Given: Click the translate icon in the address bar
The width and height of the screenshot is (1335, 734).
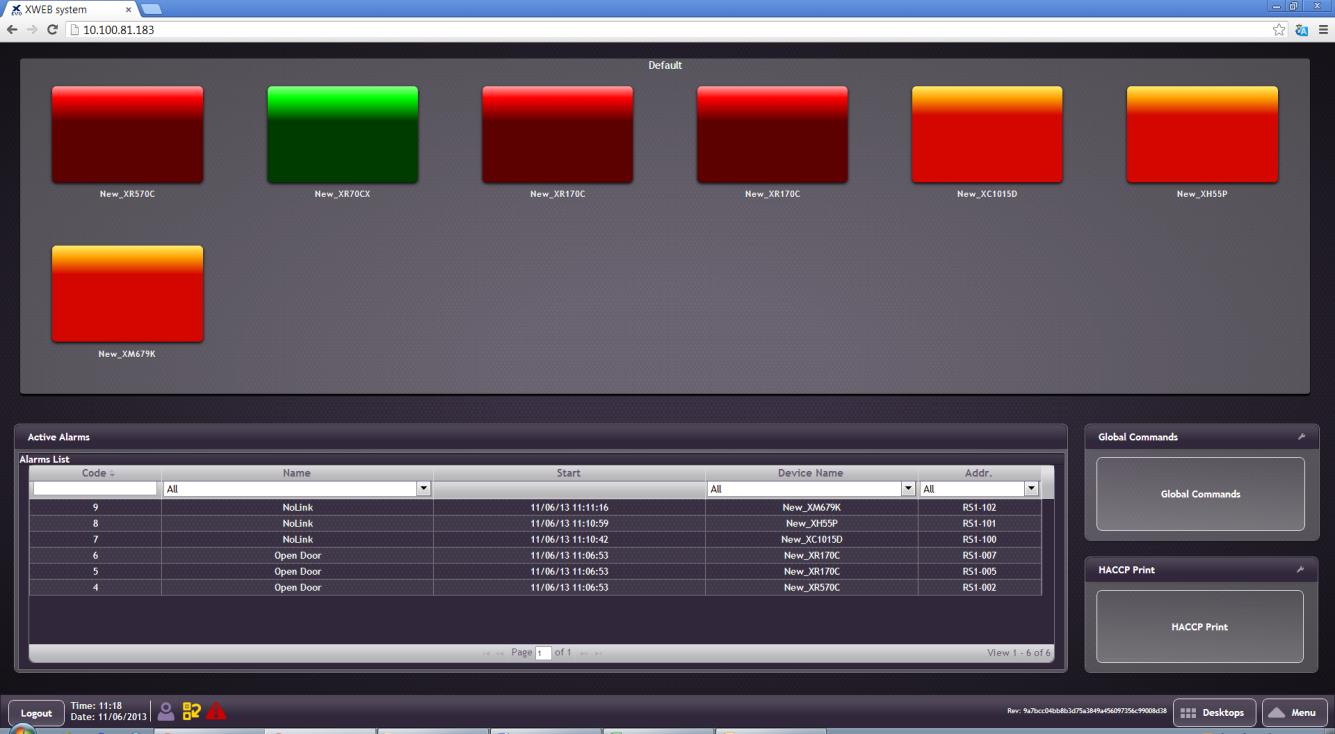Looking at the screenshot, I should point(1300,30).
